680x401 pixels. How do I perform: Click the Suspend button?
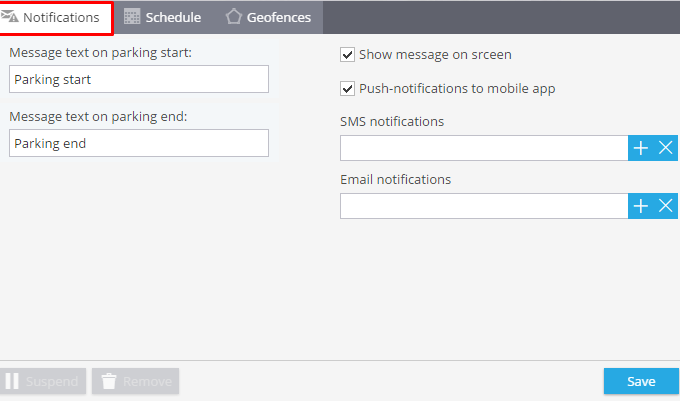pos(43,381)
